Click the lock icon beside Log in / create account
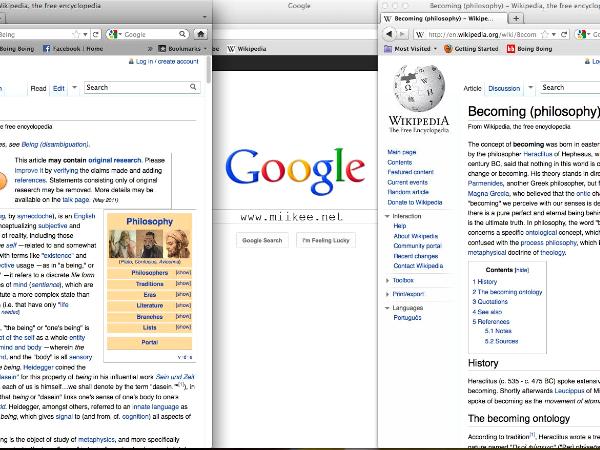This screenshot has width=600, height=450. pyautogui.click(x=131, y=61)
